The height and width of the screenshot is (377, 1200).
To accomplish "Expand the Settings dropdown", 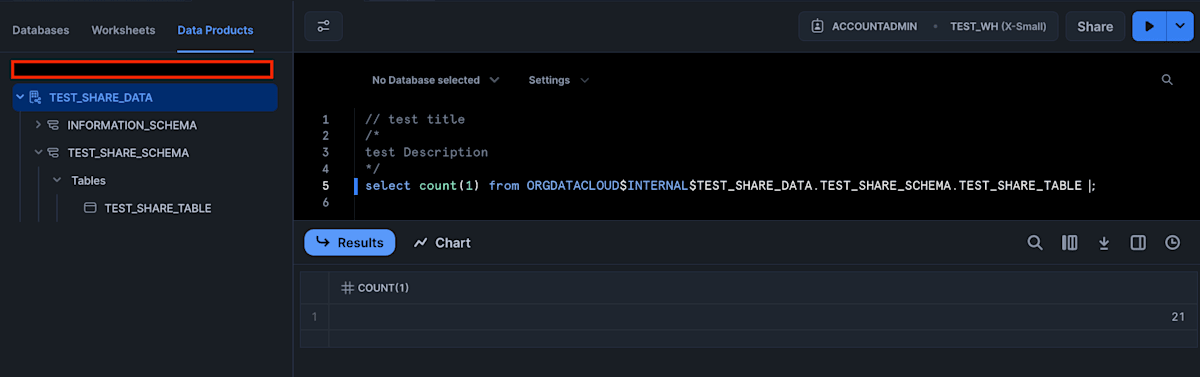I will tap(559, 80).
